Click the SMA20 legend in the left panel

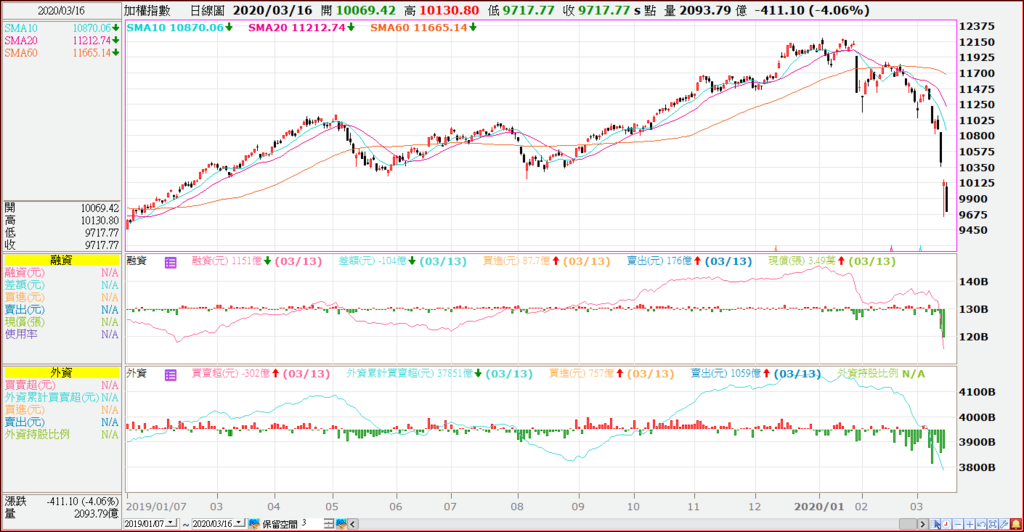61,40
